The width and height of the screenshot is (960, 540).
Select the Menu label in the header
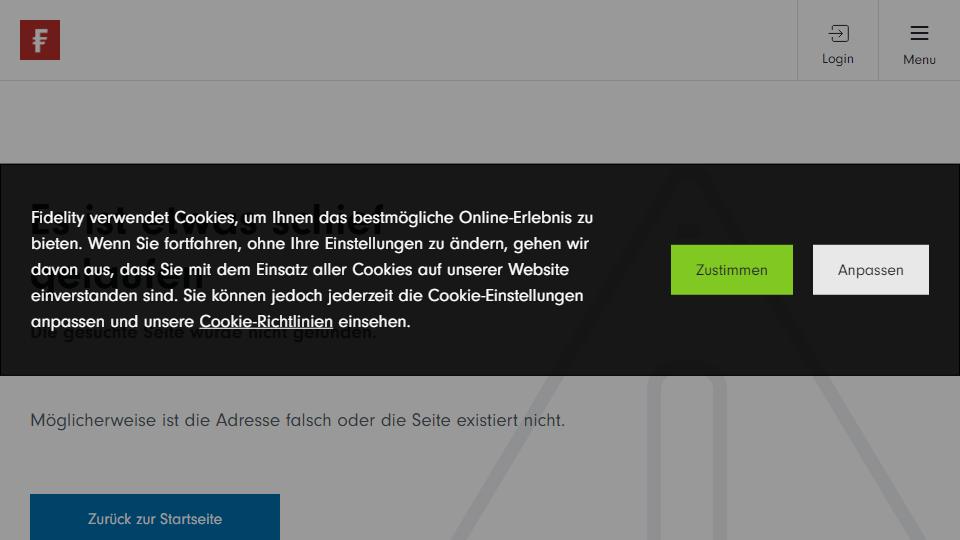click(919, 60)
